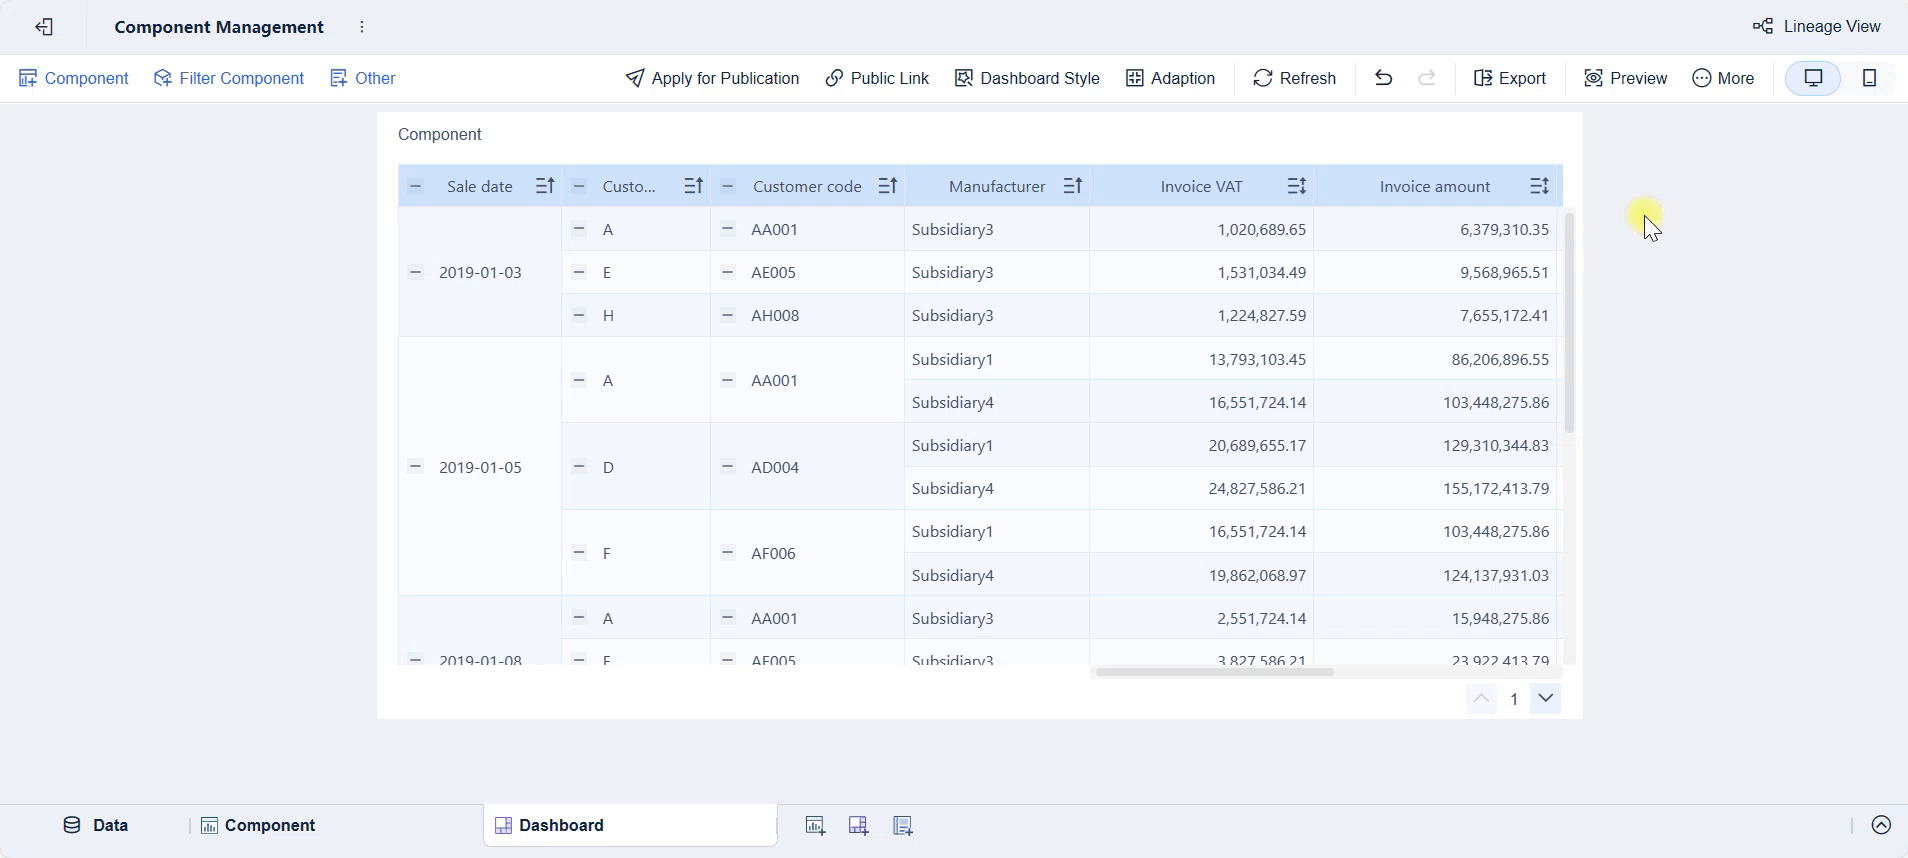1908x858 pixels.
Task: Click the exit/back icon at top left
Action: point(44,27)
